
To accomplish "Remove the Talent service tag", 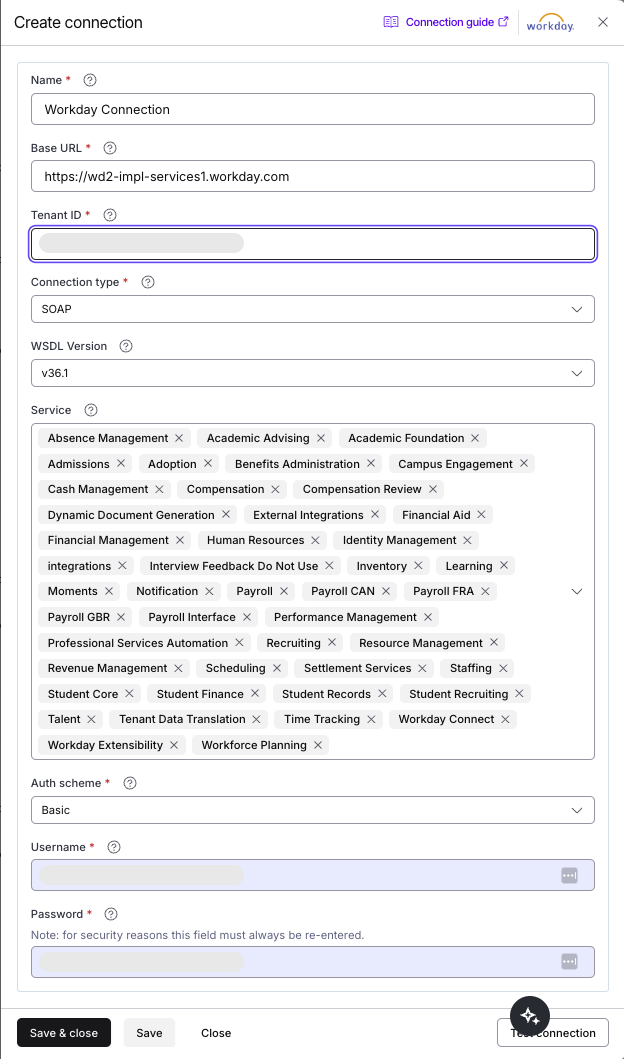I will coord(92,719).
